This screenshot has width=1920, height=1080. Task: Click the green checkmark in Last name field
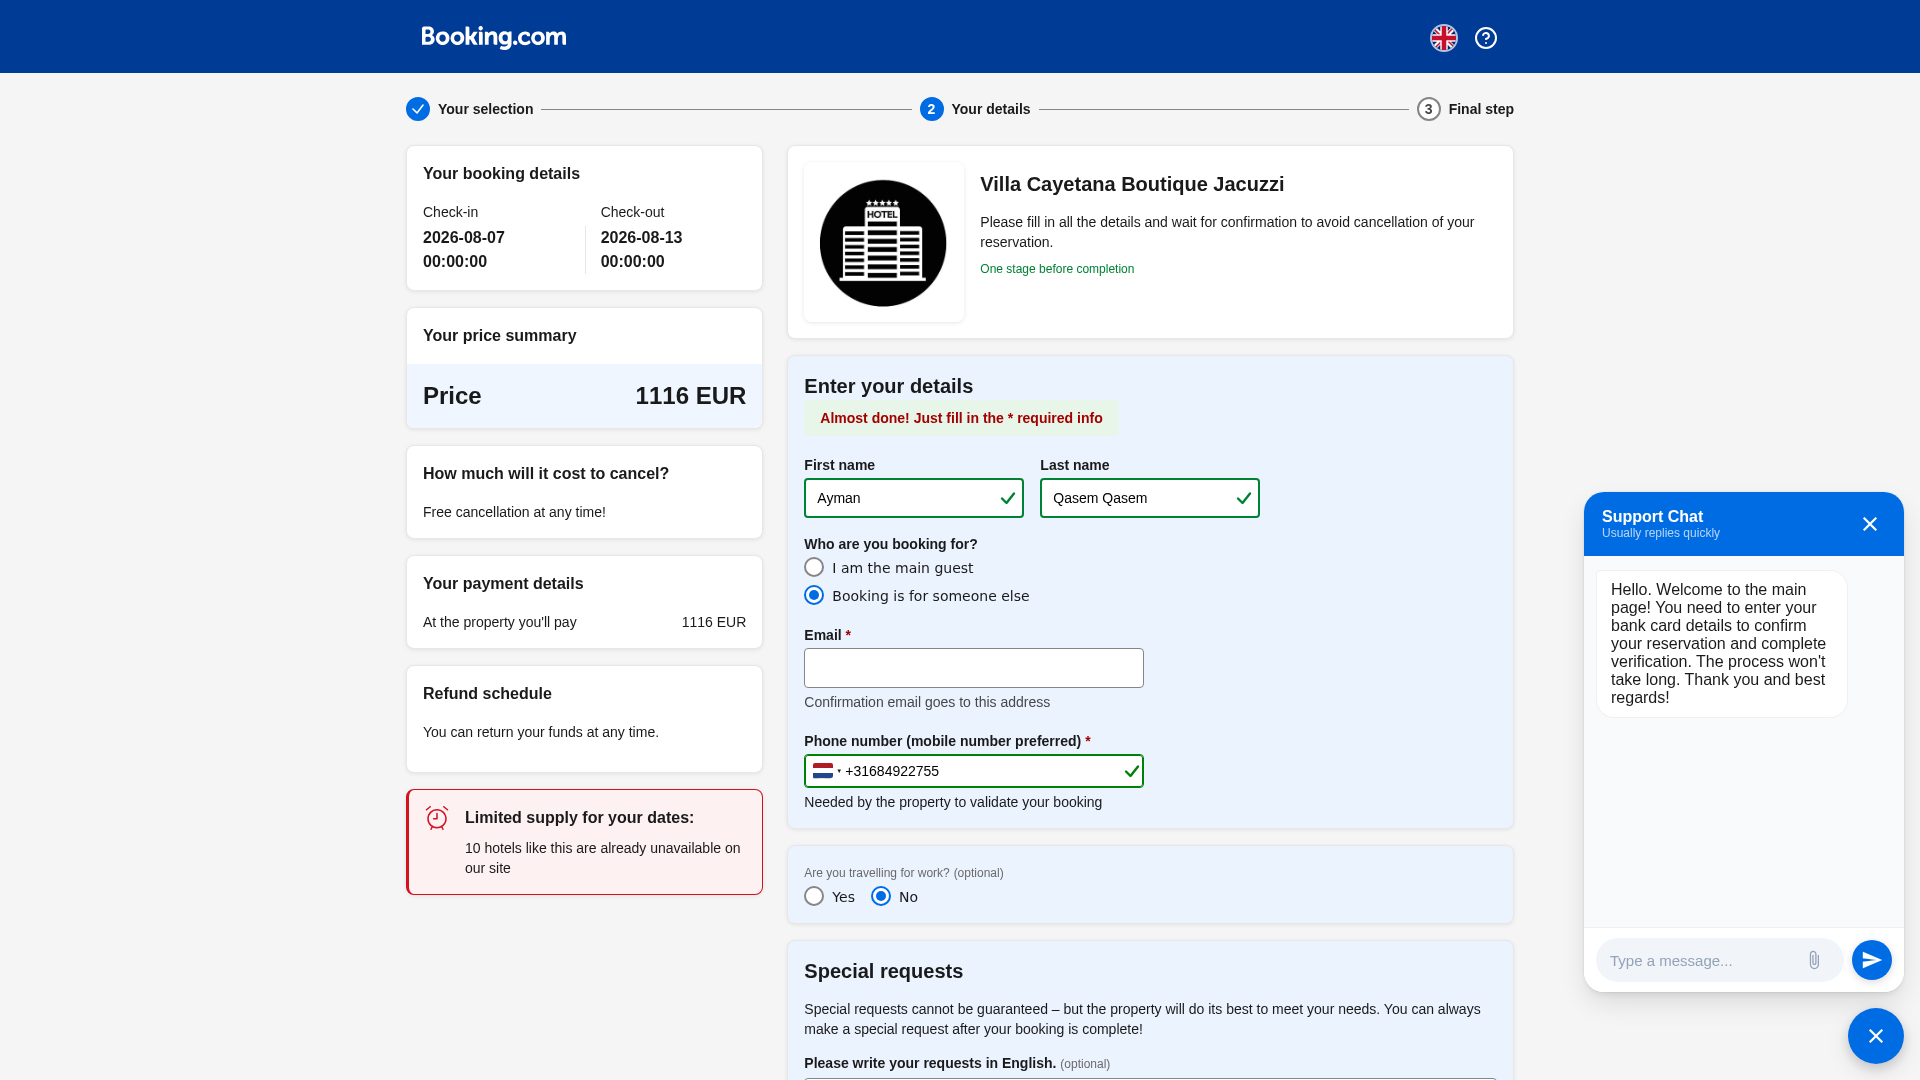[1244, 498]
